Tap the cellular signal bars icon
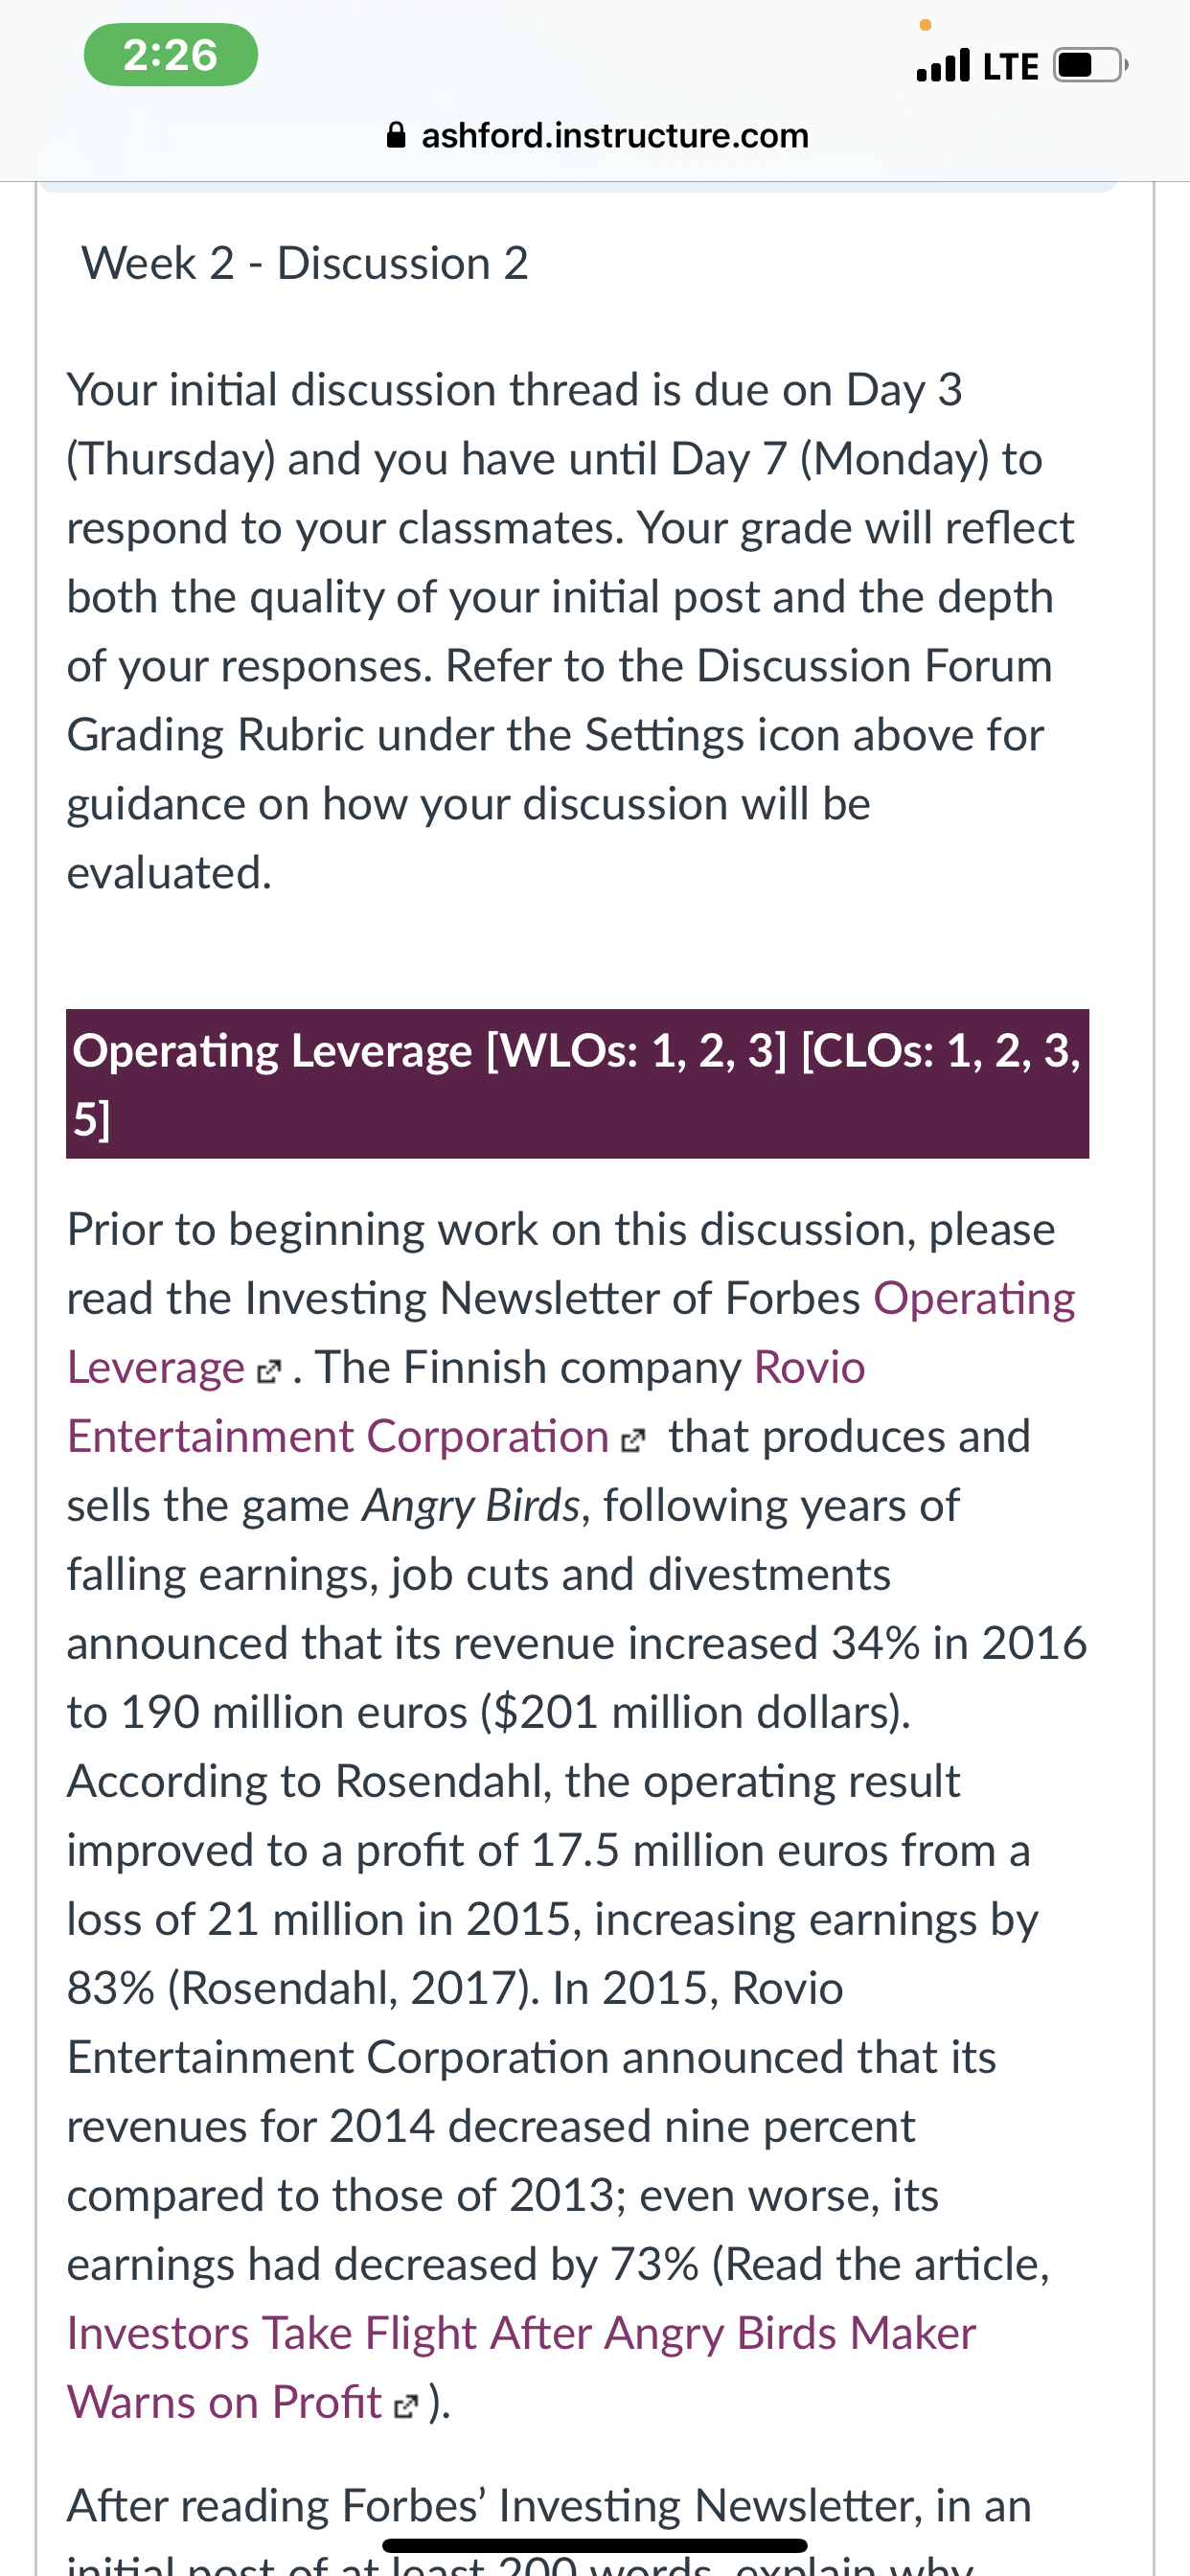 pyautogui.click(x=943, y=65)
